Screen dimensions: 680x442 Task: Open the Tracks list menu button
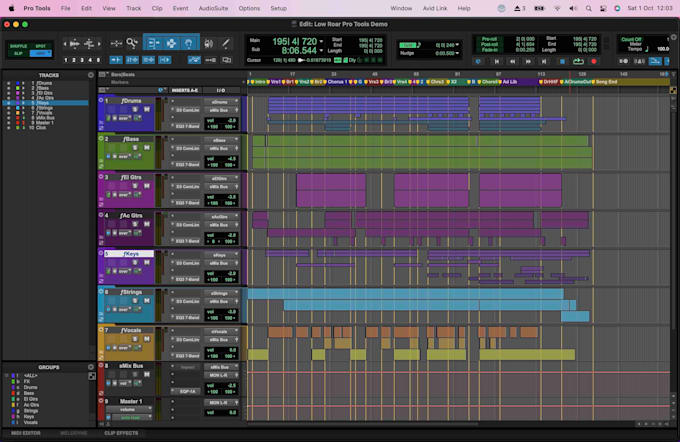click(91, 75)
